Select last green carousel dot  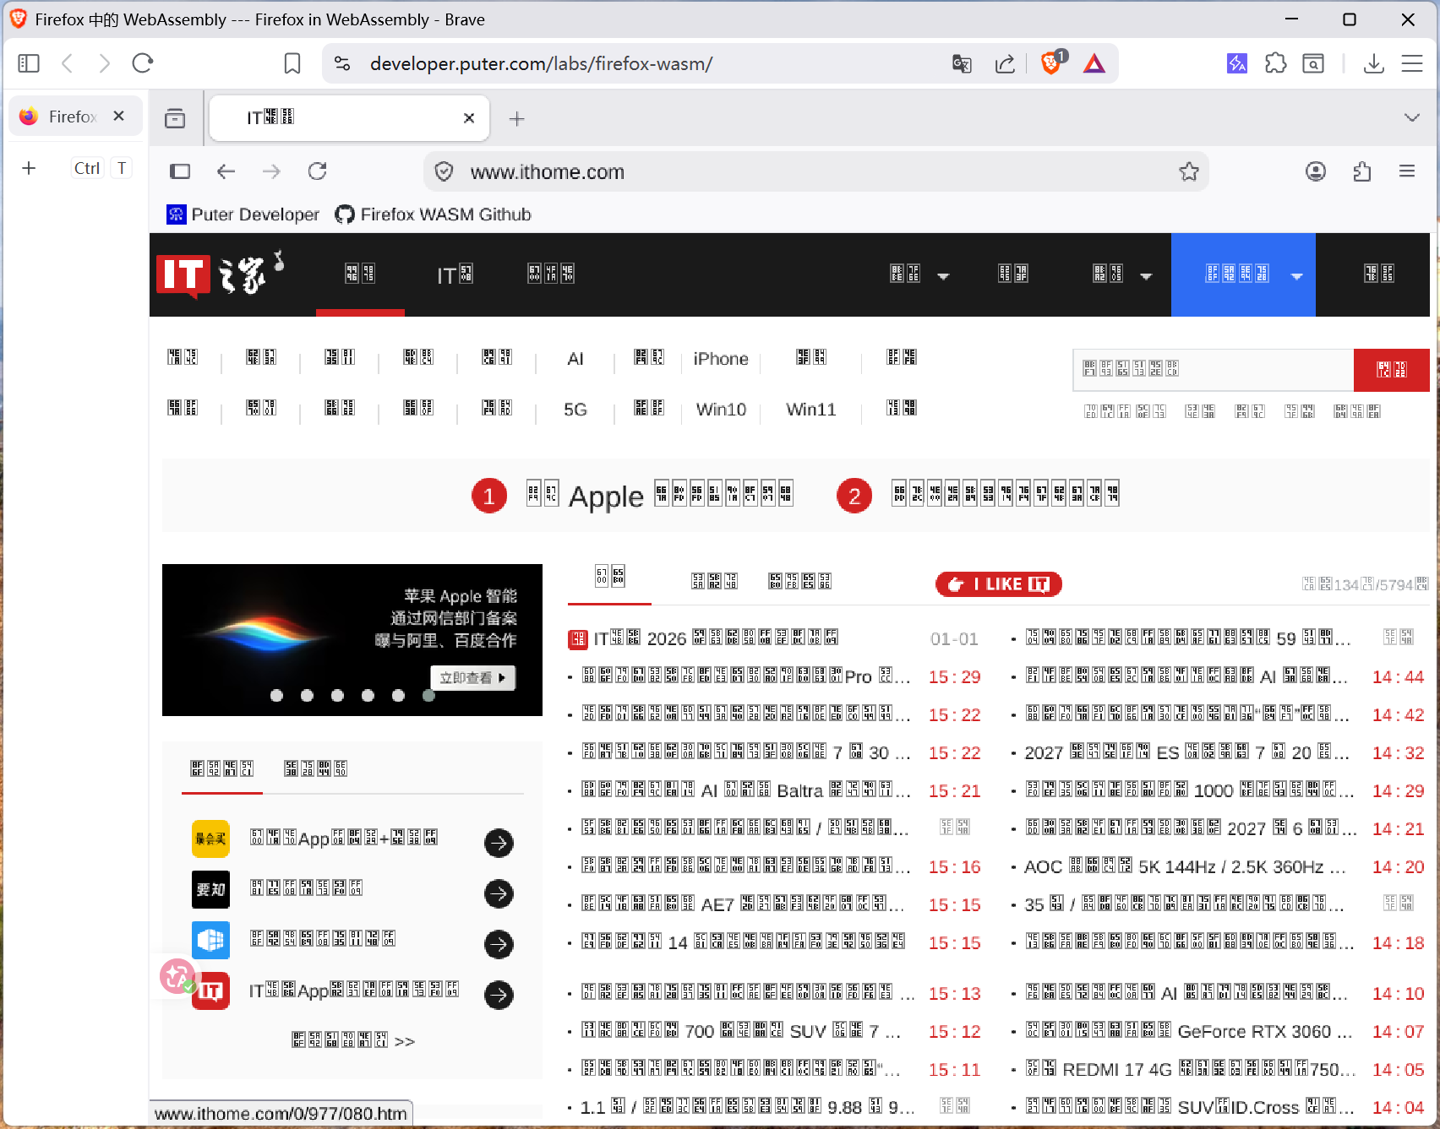point(429,696)
